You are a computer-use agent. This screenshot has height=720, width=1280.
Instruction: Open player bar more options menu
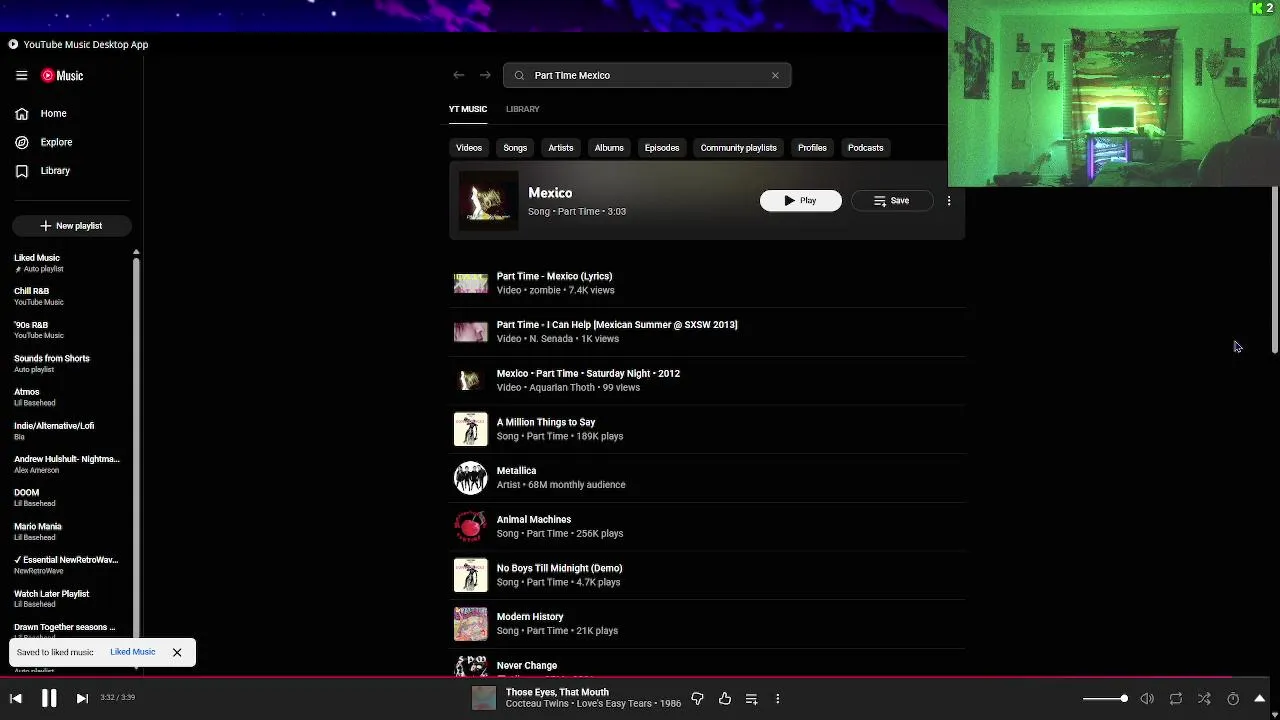777,699
